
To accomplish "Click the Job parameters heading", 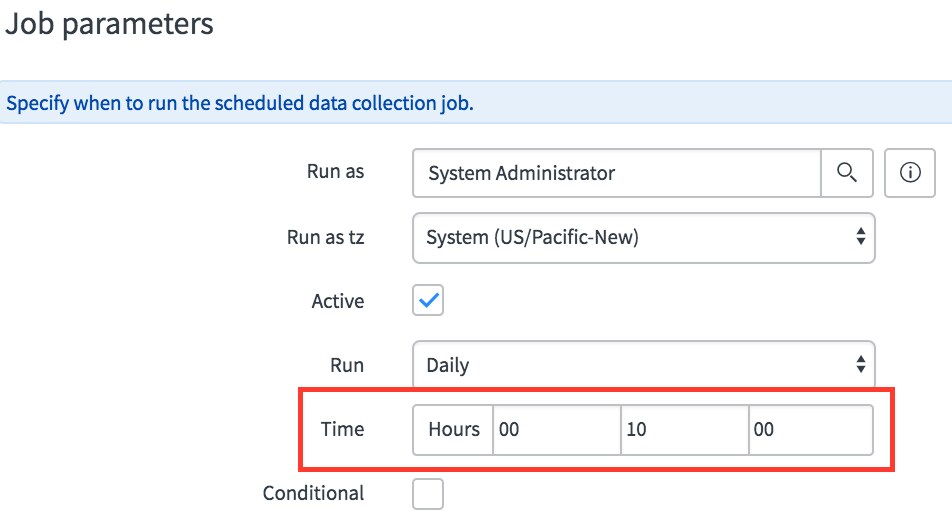I will pos(109,24).
